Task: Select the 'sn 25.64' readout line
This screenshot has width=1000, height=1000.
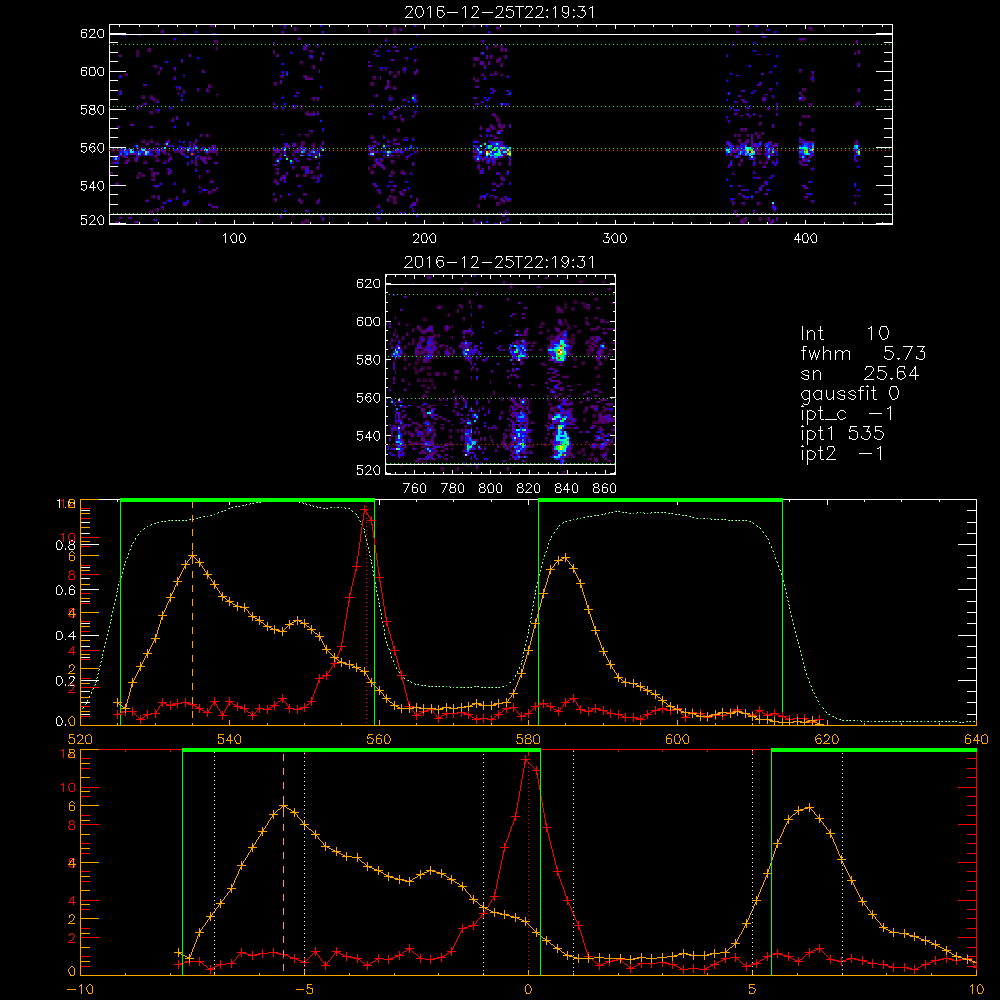Action: pyautogui.click(x=860, y=373)
